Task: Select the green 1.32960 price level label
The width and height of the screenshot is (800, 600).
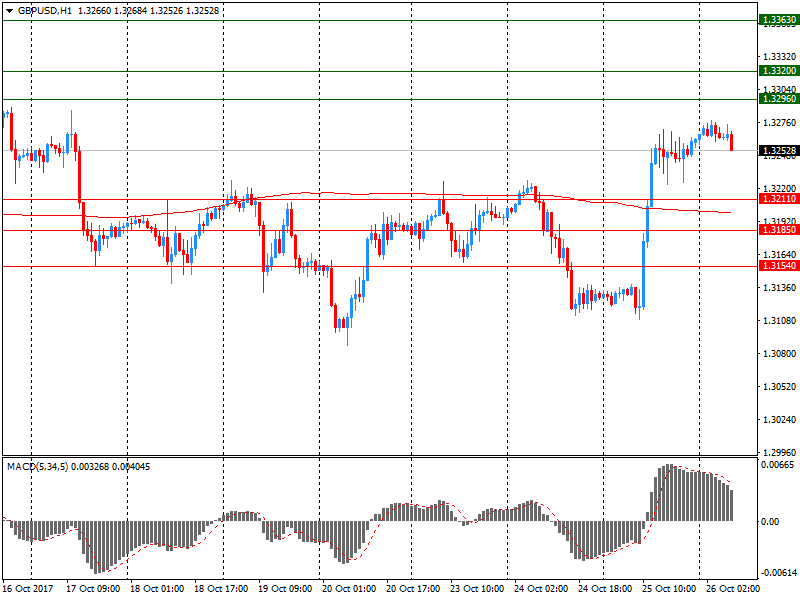Action: 779,99
